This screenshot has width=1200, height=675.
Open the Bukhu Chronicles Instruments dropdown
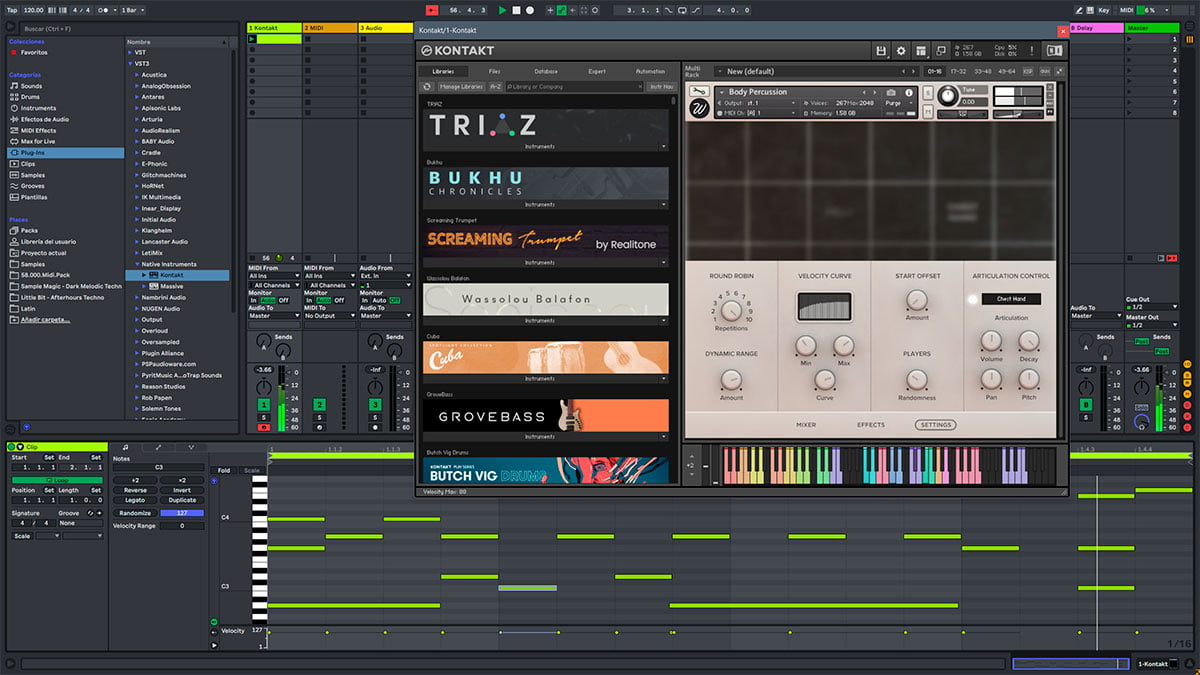[664, 204]
